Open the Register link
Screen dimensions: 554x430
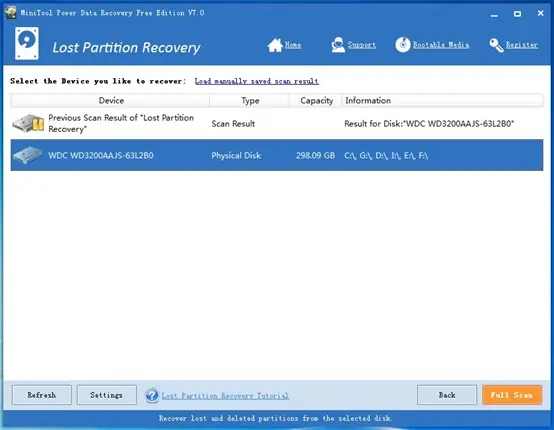pos(521,45)
